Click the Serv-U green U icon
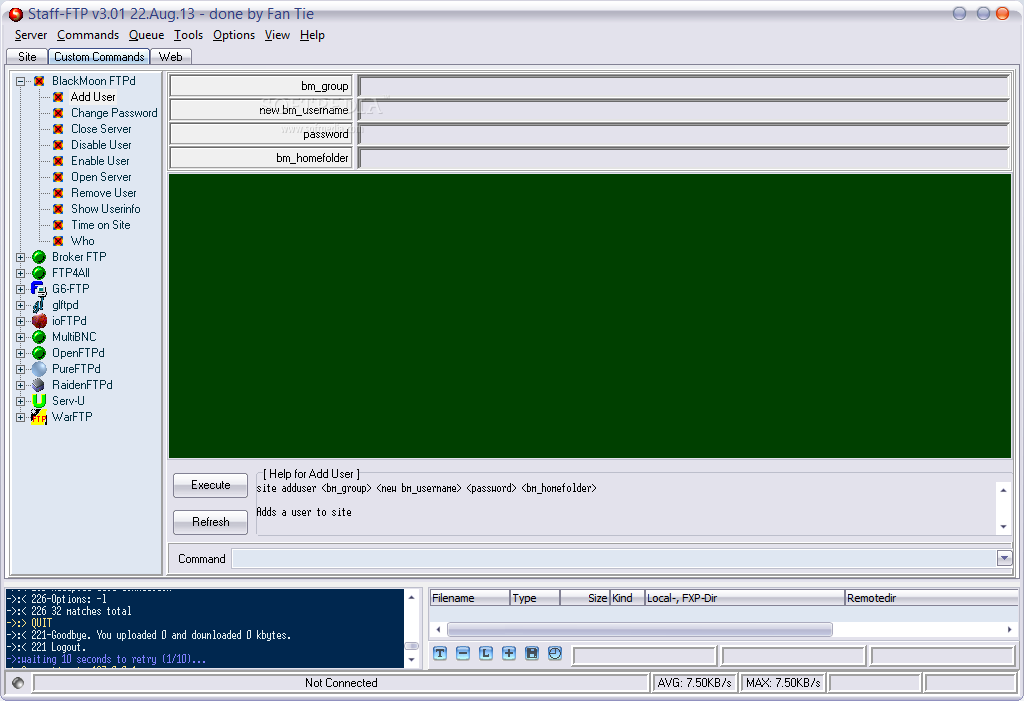1024x701 pixels. [x=39, y=401]
